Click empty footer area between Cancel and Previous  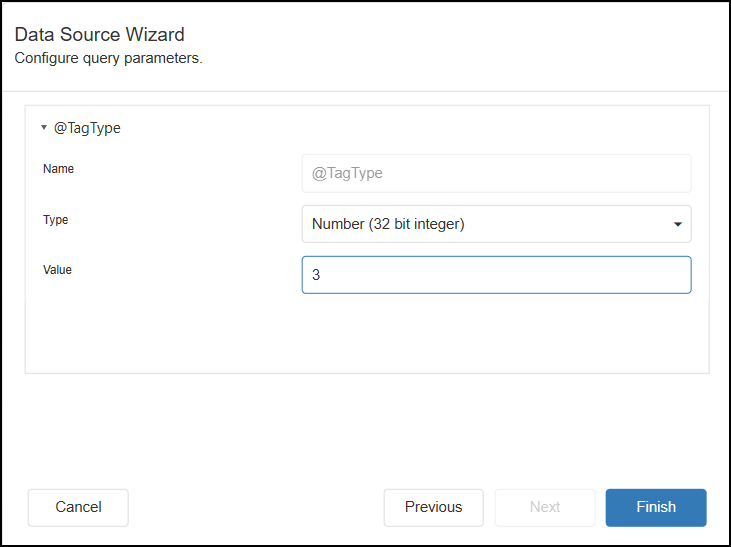256,507
